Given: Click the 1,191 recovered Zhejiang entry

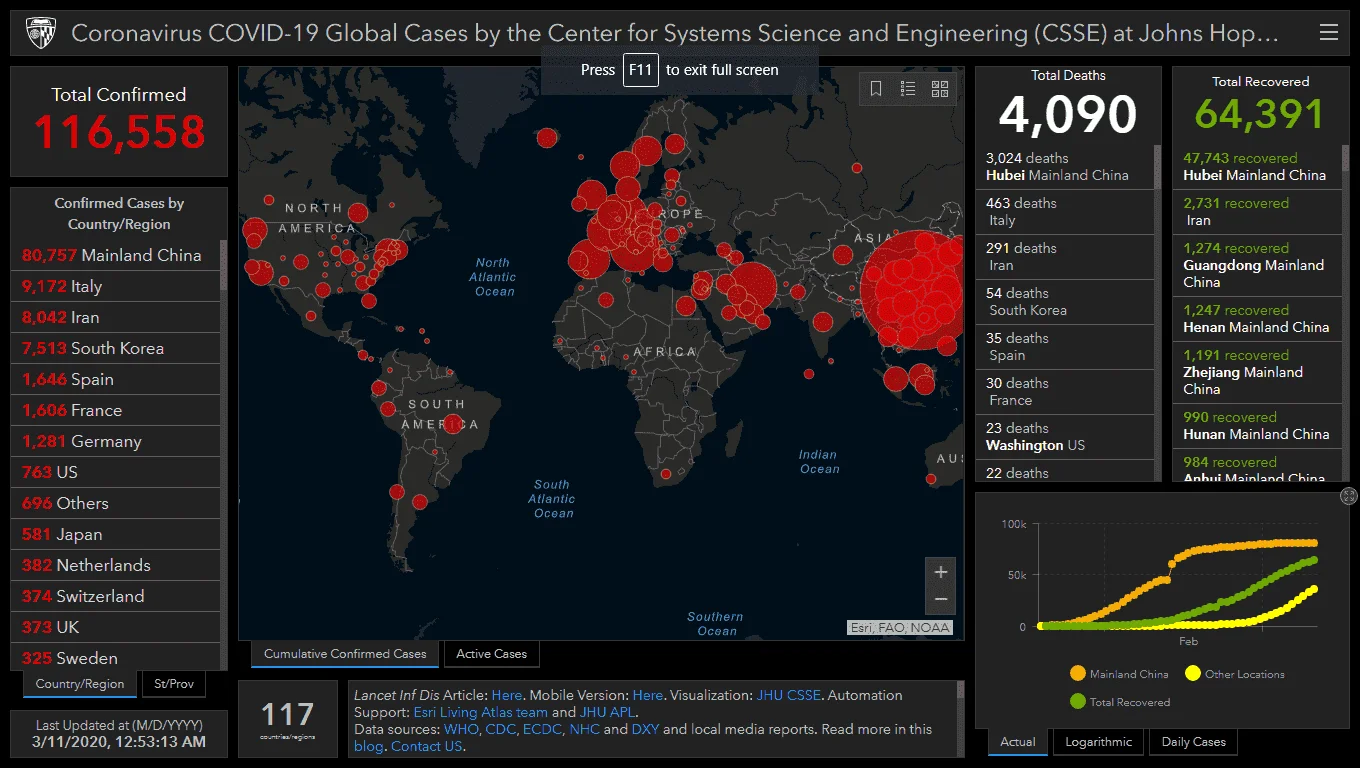Looking at the screenshot, I should pos(1257,372).
